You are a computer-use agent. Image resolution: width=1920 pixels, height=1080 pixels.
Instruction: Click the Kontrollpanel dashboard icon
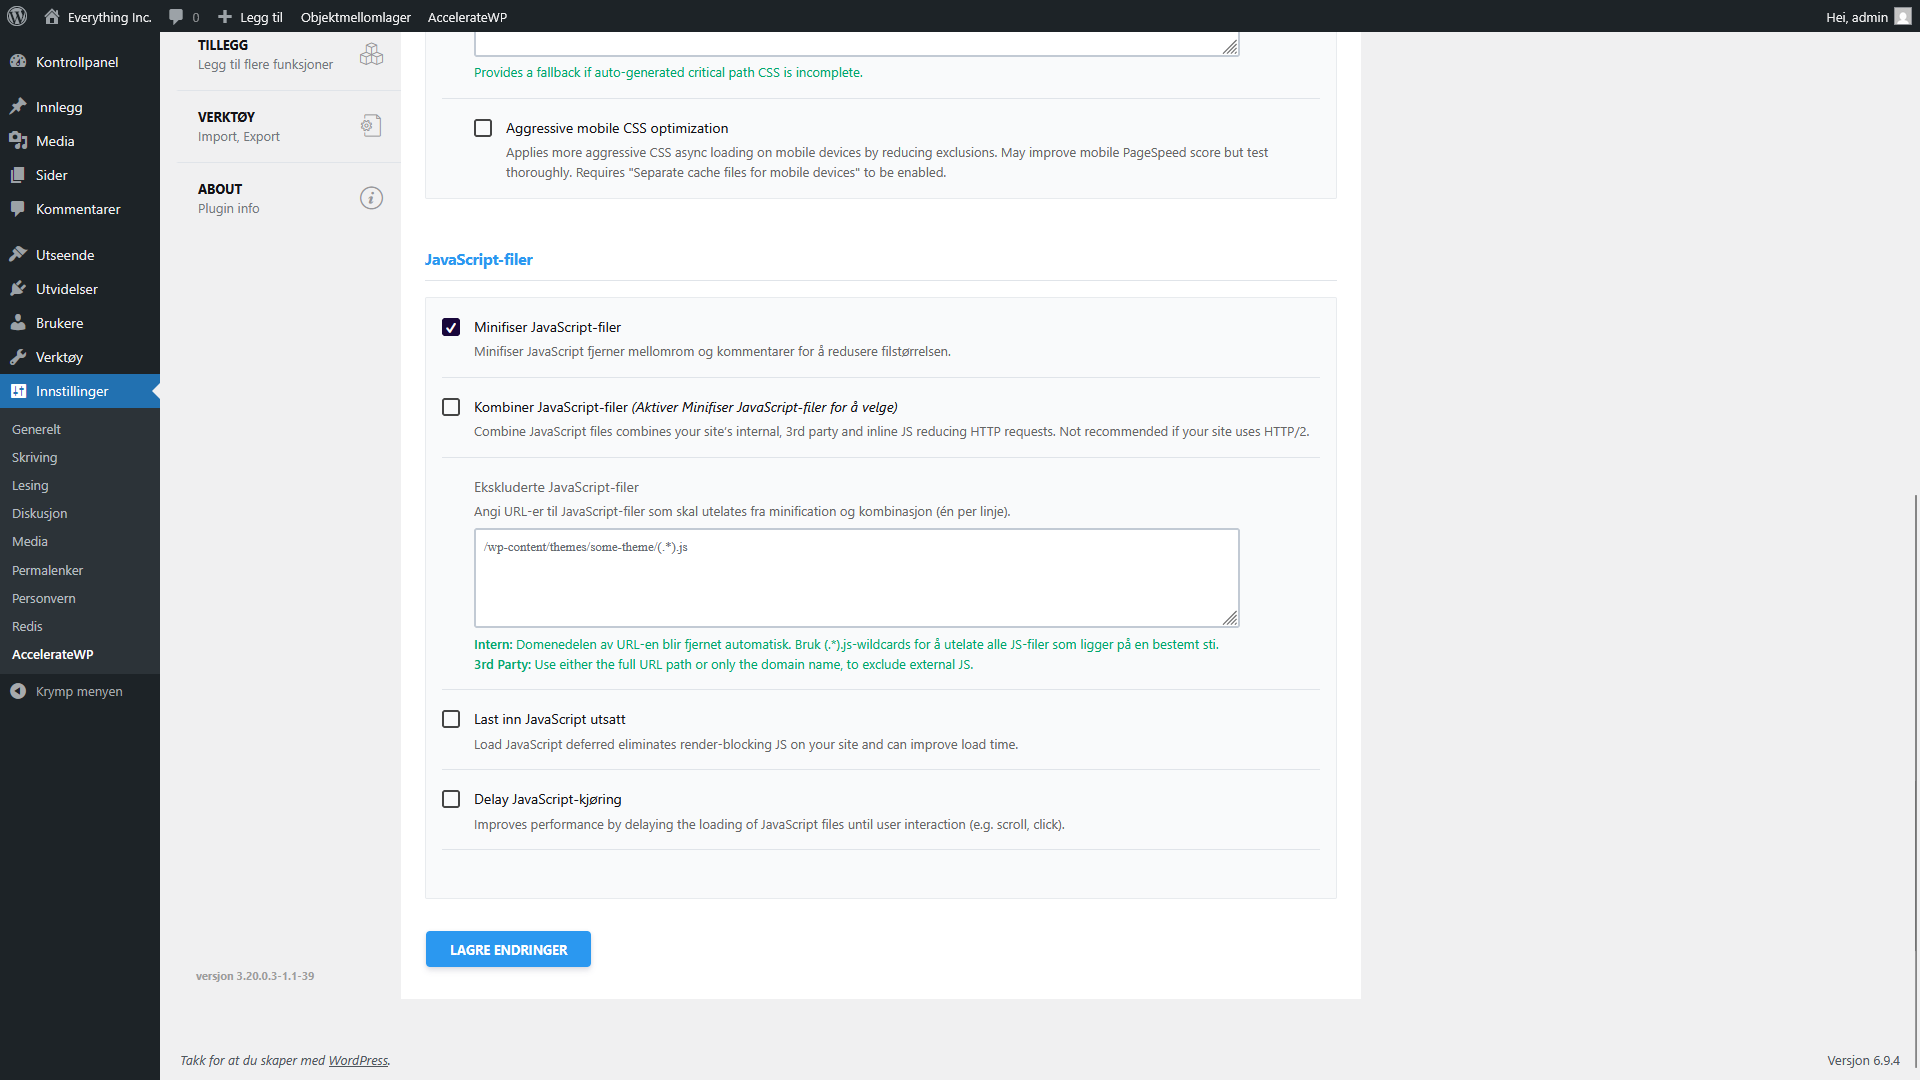18,61
